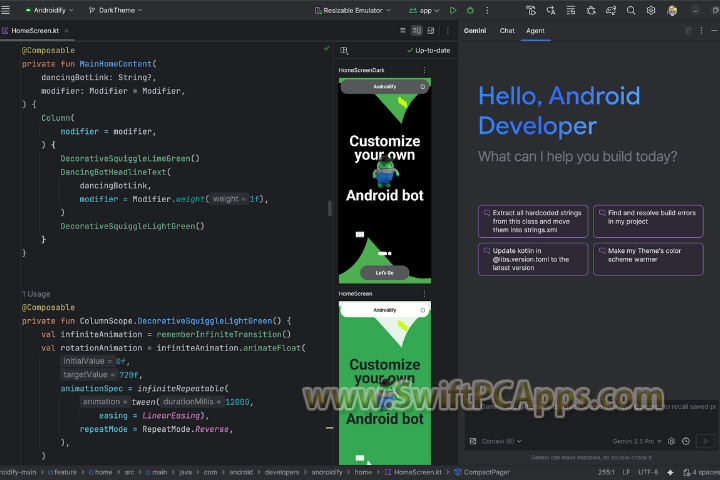Open the main hamburger menu
This screenshot has width=720, height=480.
(x=6, y=10)
